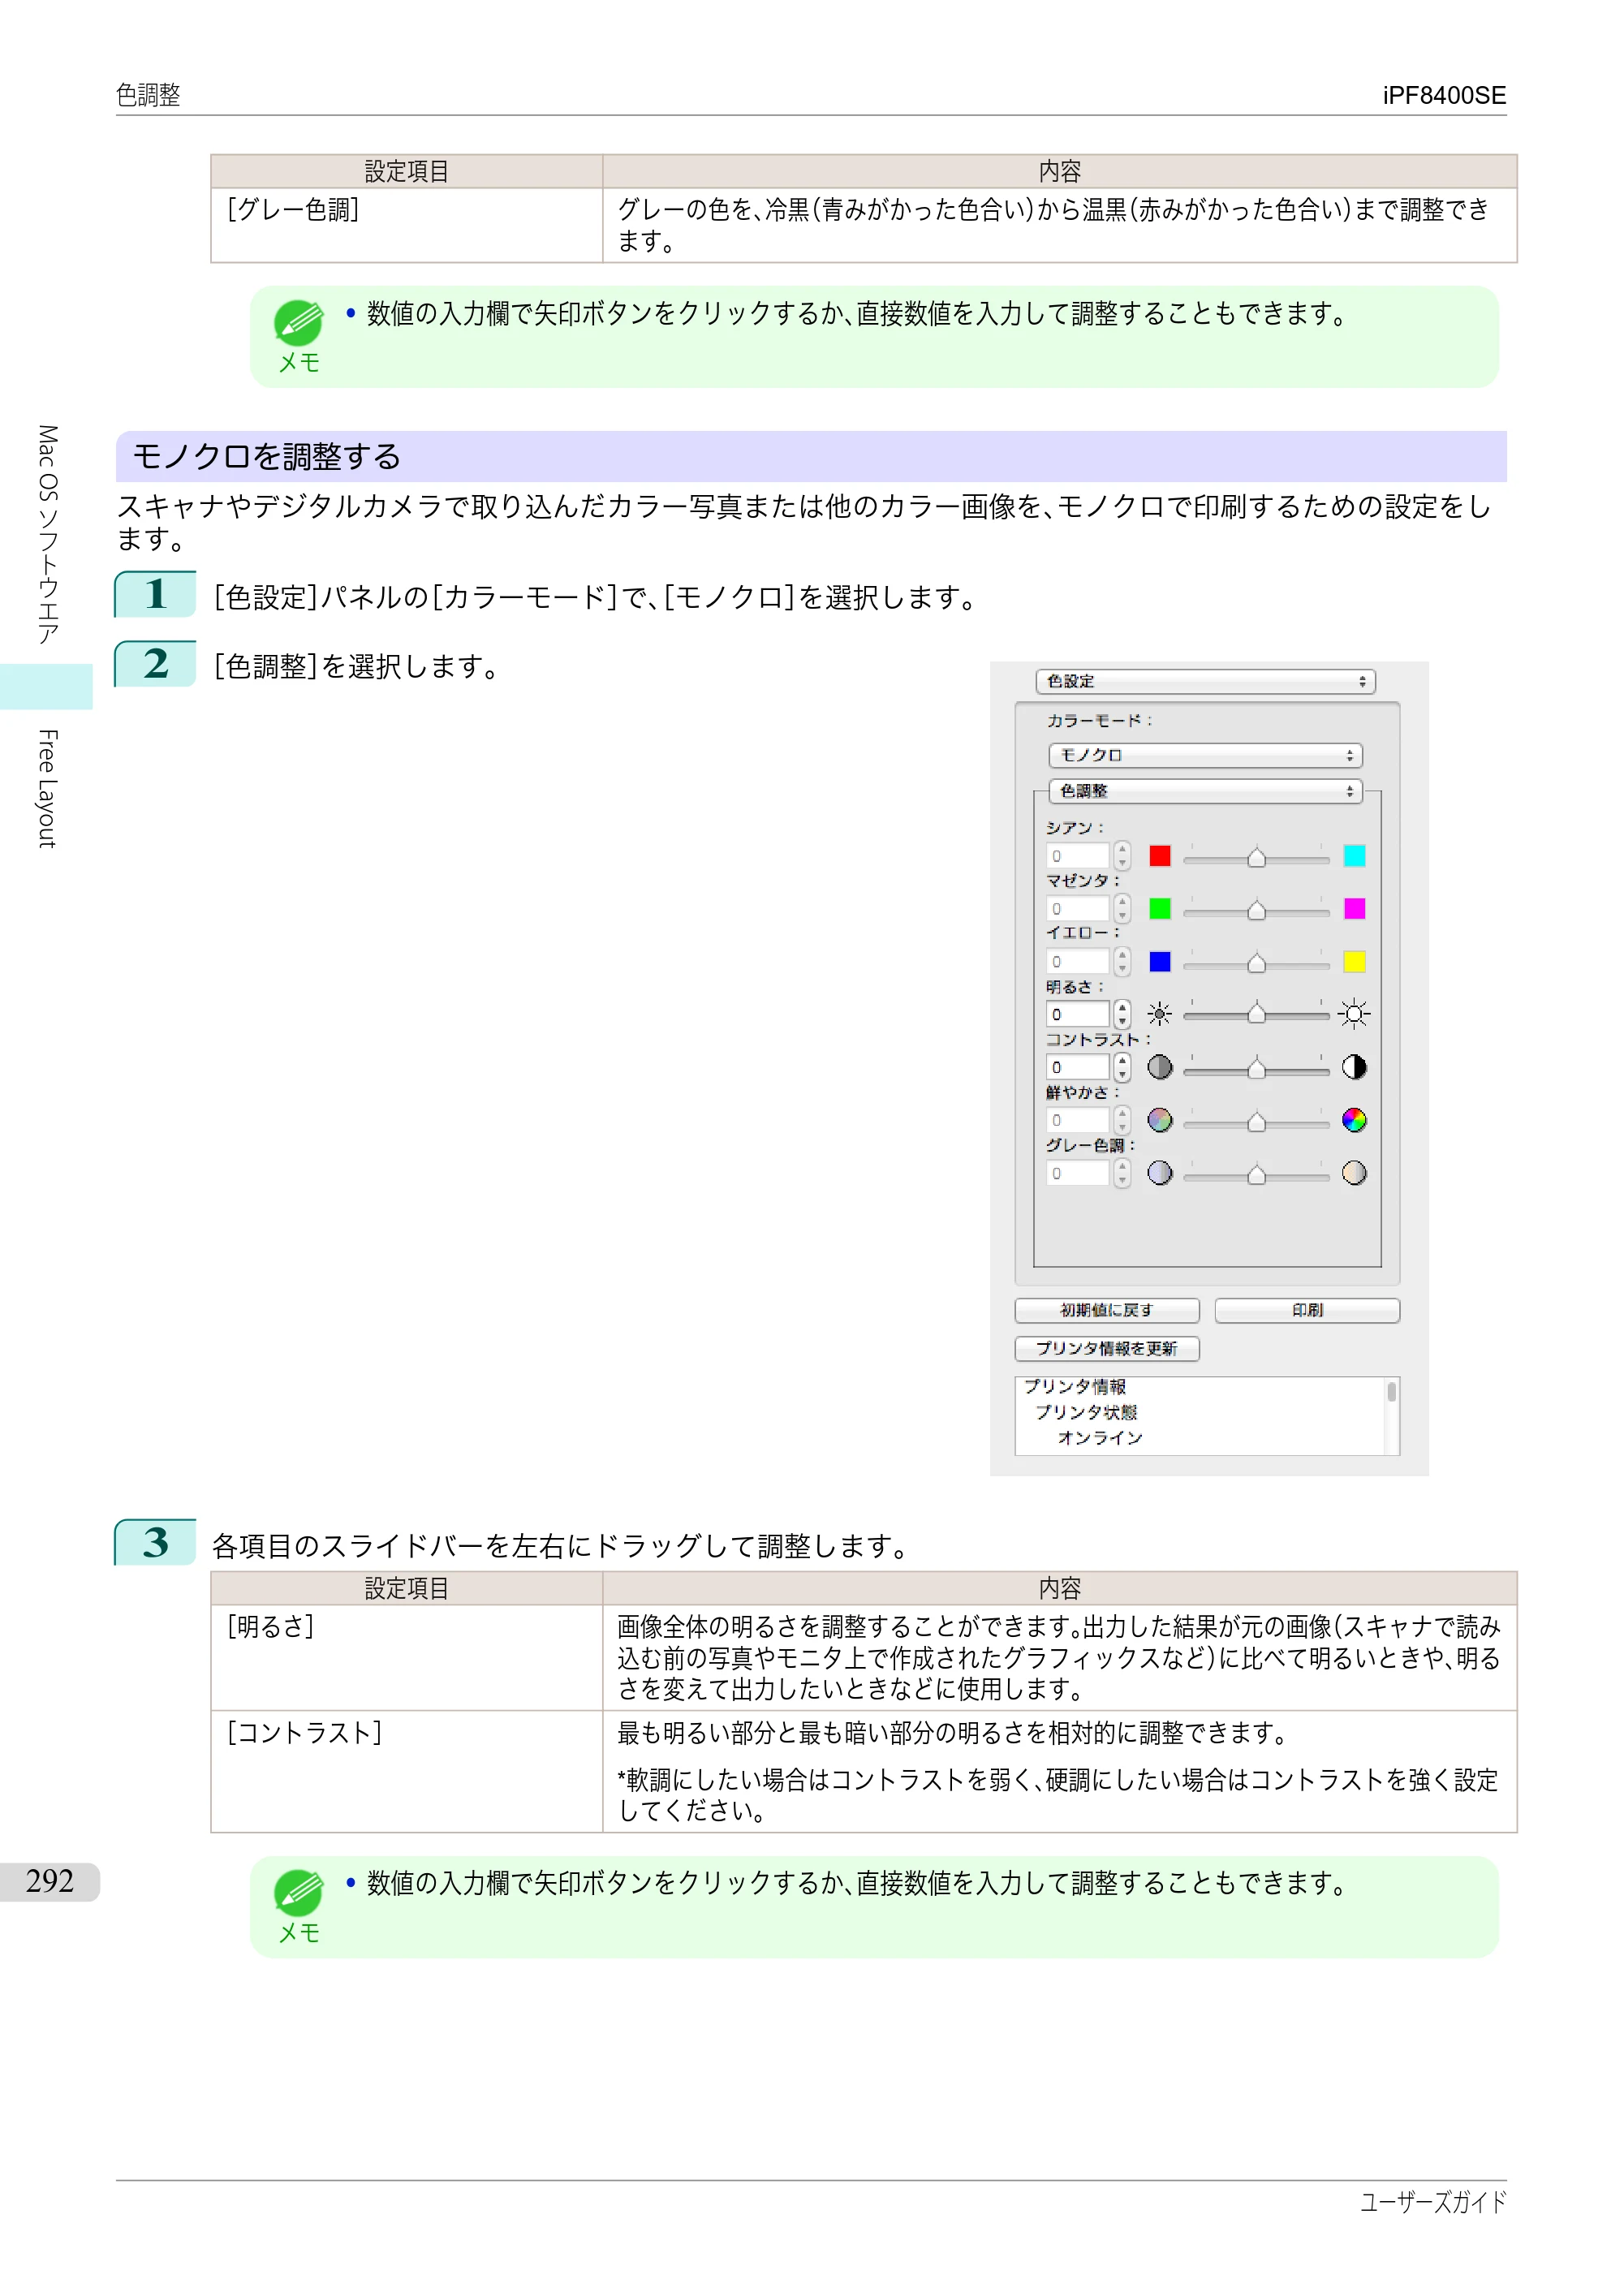The height and width of the screenshot is (2296, 1624).
Task: Click the cool-tone bluish gray icon
Action: 1160,1174
